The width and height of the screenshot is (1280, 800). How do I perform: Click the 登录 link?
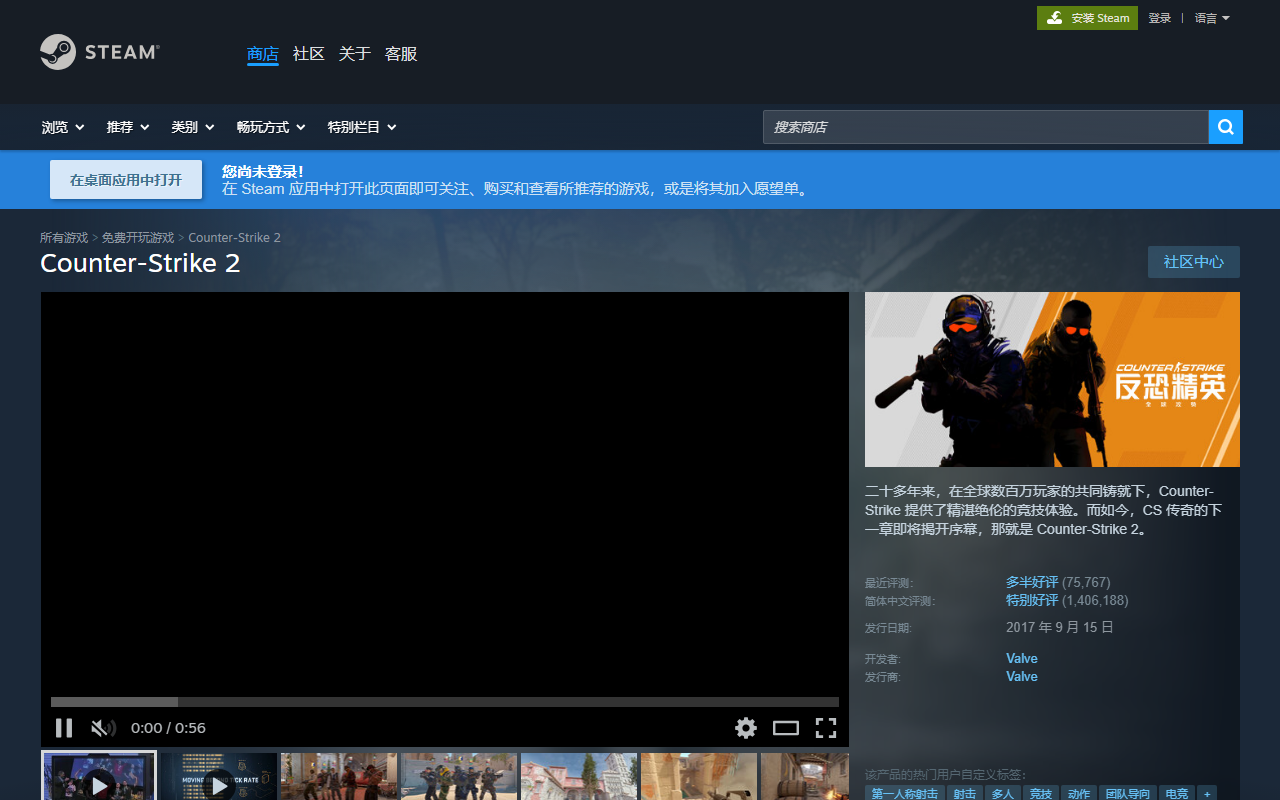[x=1160, y=18]
